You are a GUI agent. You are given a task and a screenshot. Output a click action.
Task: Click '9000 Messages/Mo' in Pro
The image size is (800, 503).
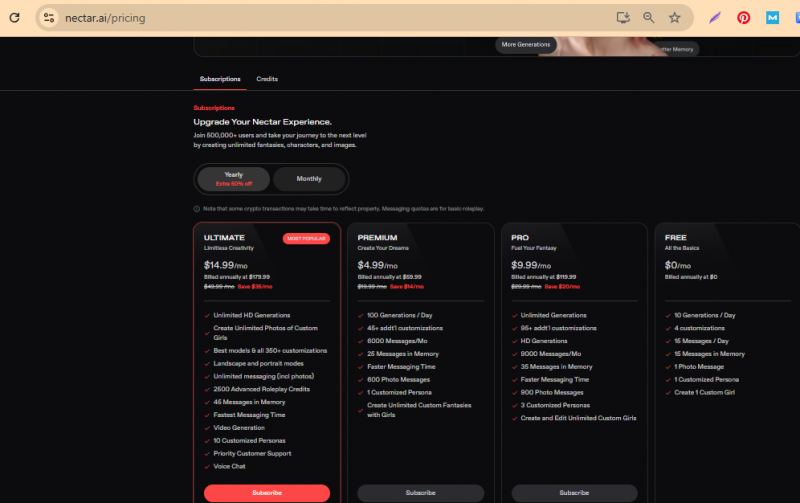point(551,354)
